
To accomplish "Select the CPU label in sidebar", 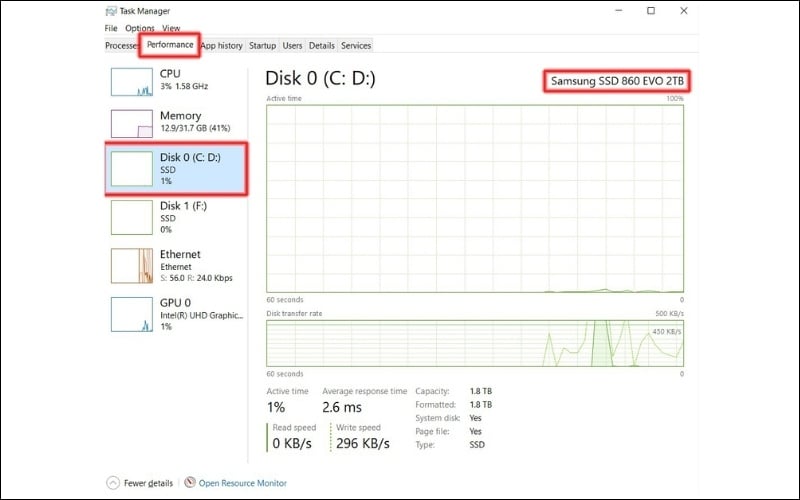I will (x=170, y=73).
